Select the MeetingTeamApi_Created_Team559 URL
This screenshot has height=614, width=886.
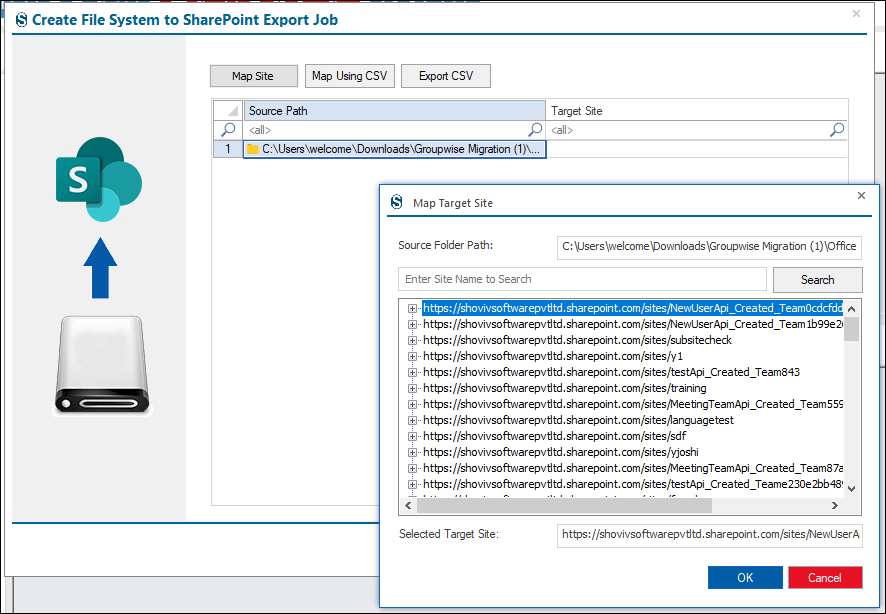pos(633,404)
